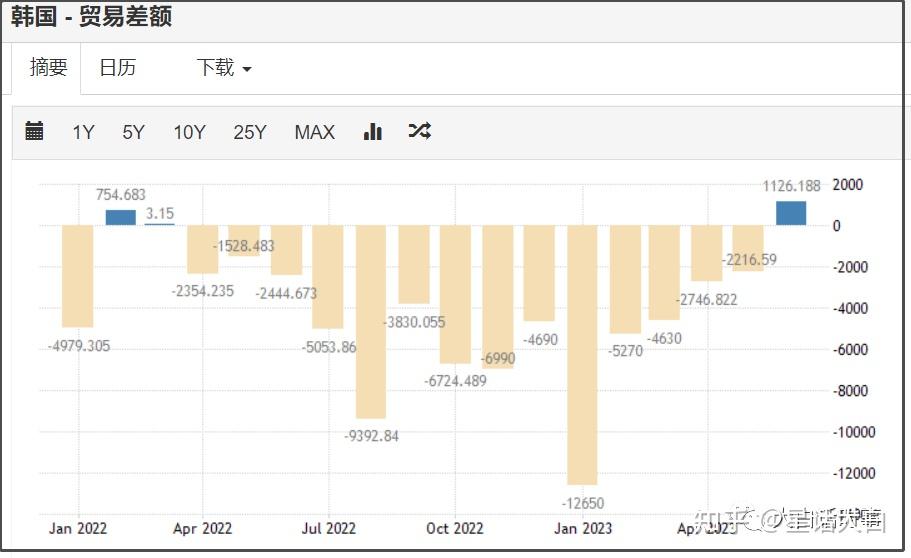Click the -3830.055 bar

point(414,264)
